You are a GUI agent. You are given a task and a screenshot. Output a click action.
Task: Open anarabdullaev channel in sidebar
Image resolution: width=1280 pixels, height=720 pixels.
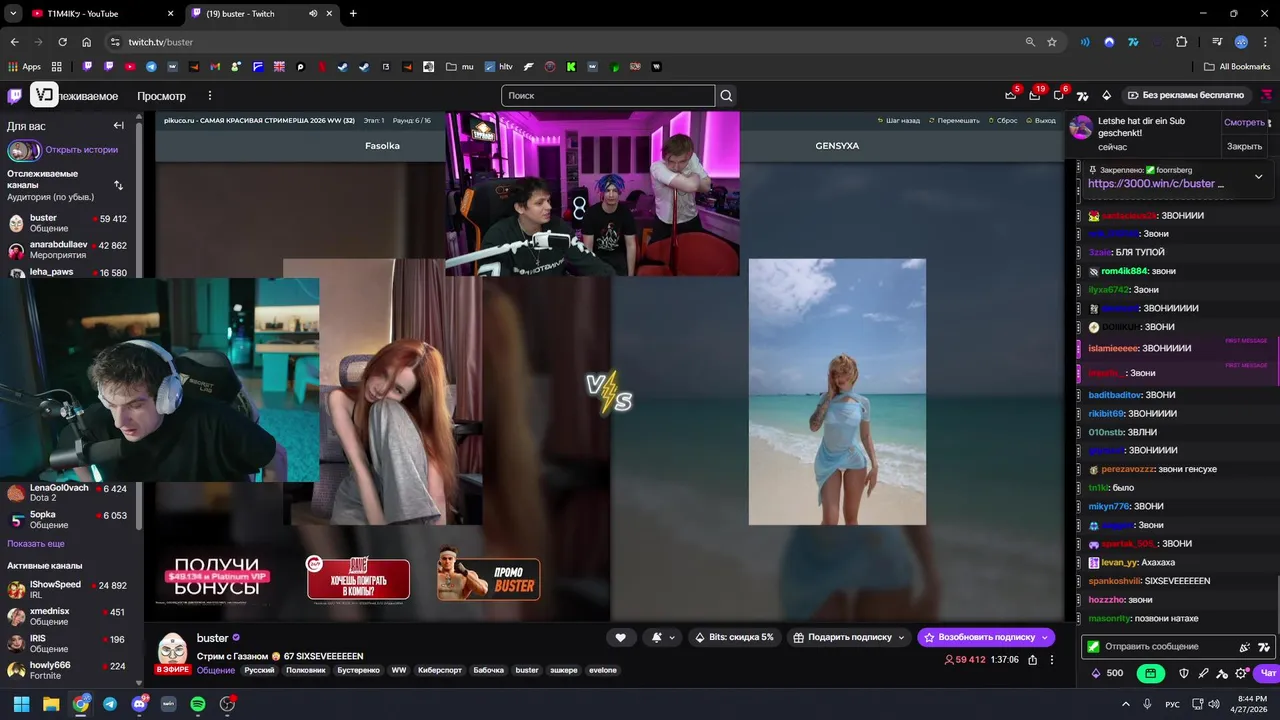click(x=67, y=249)
